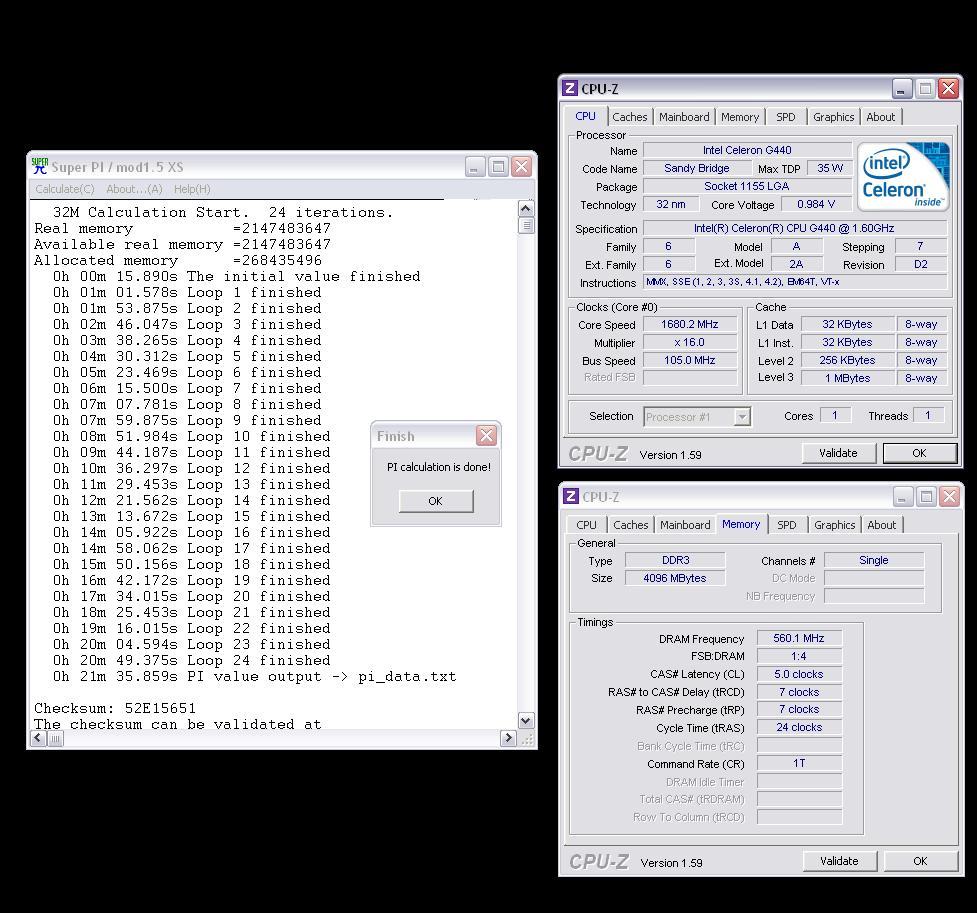Click the DRAM Frequency value 560.1 MHz
This screenshot has width=977, height=913.
[x=799, y=638]
